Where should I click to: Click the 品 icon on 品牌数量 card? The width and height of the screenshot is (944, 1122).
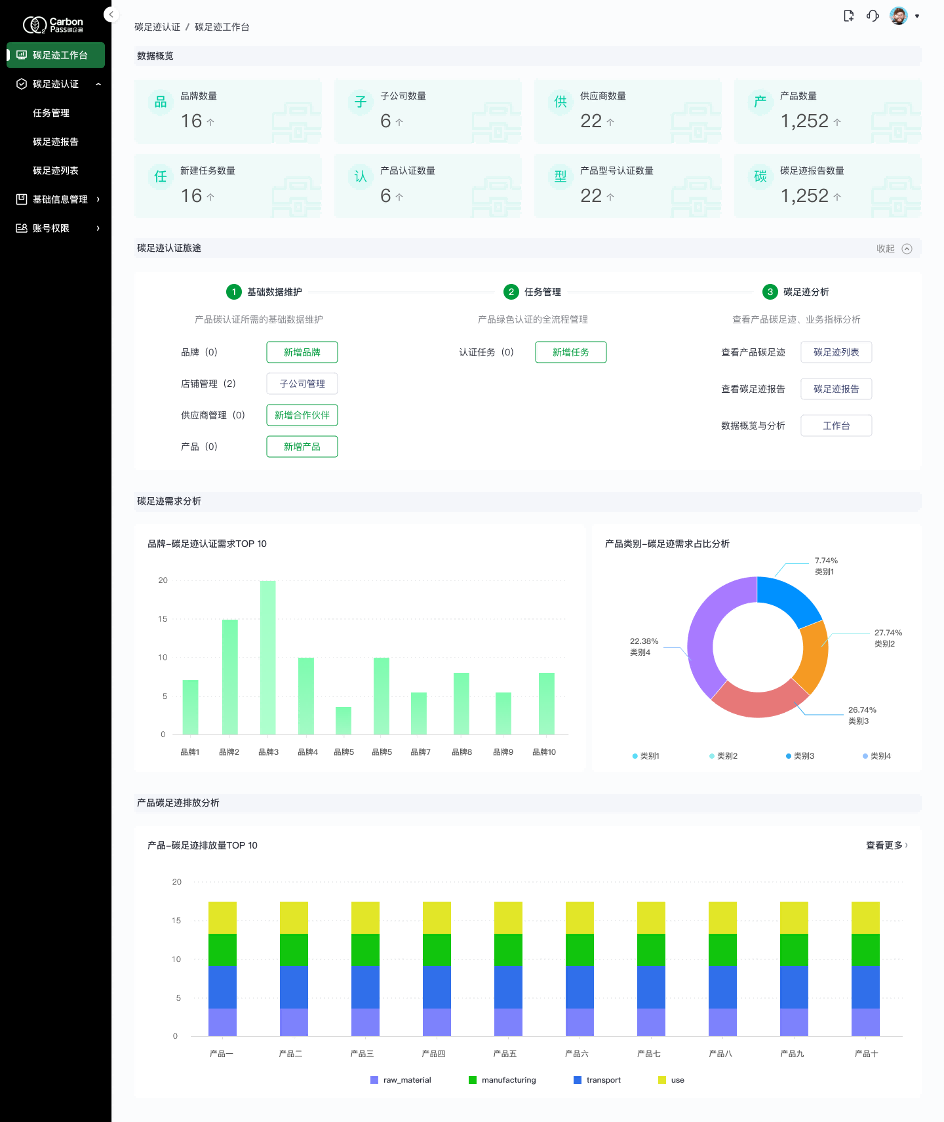tap(160, 102)
